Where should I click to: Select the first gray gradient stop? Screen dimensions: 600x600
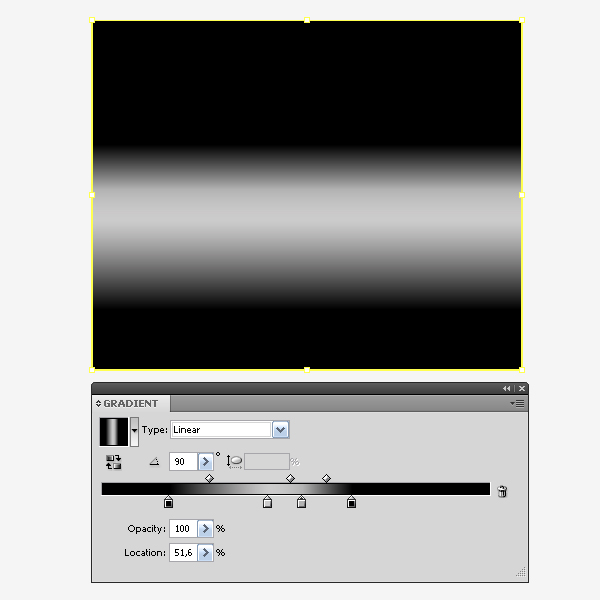click(x=267, y=502)
